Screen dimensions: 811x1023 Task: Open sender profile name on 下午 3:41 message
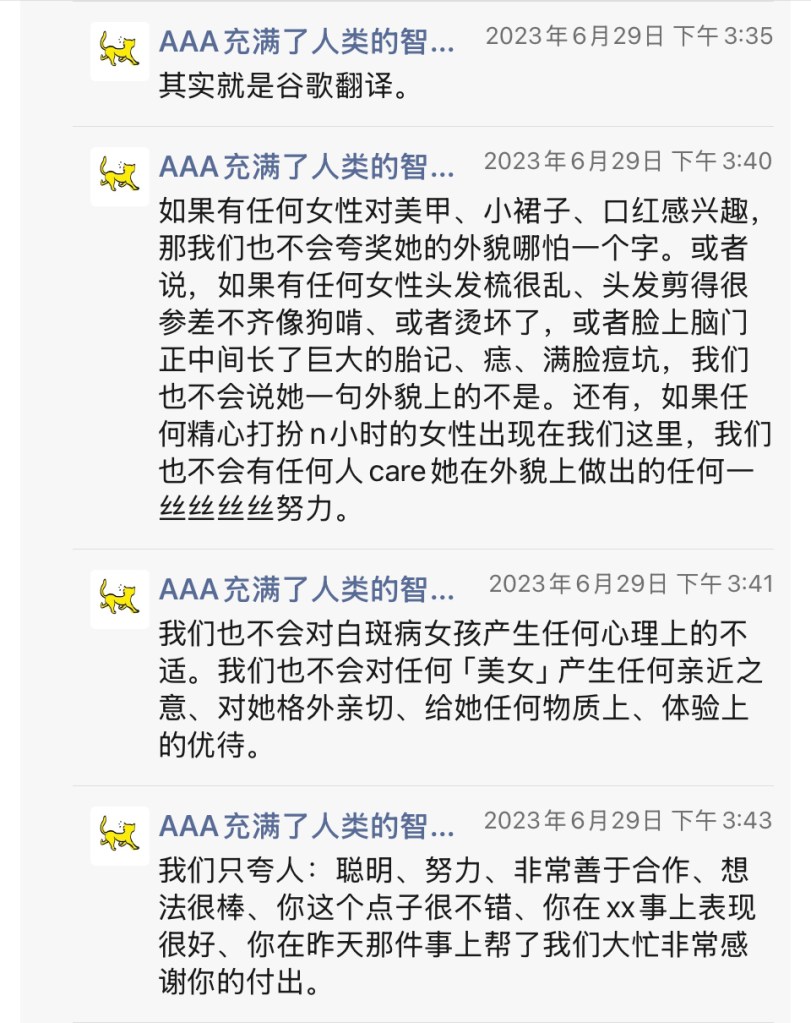tap(306, 589)
